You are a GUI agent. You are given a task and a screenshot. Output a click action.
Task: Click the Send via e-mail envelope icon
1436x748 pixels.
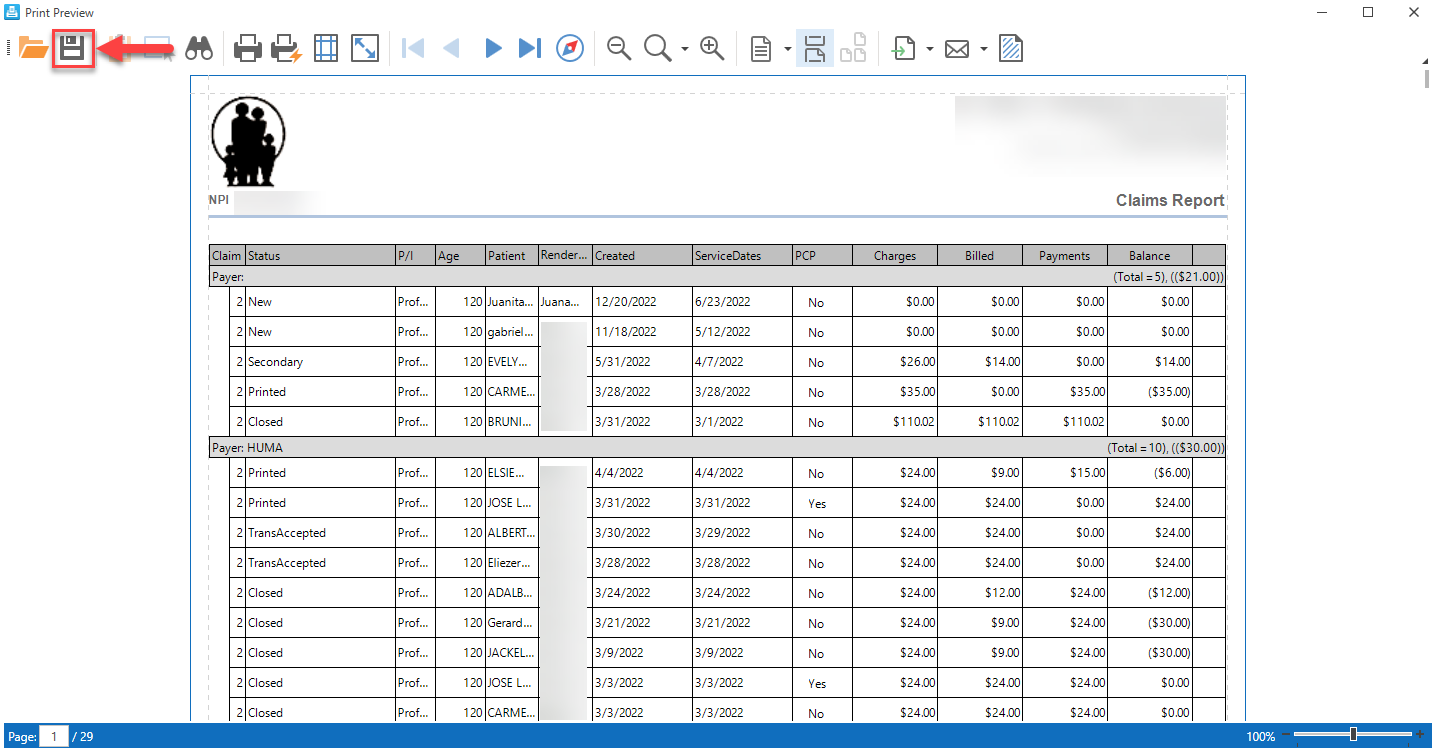click(x=957, y=48)
